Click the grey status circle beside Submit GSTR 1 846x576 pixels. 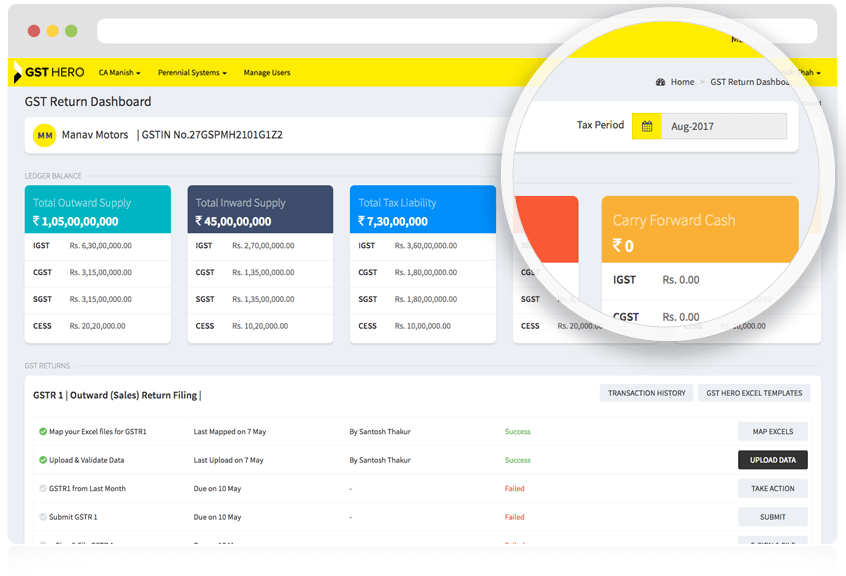click(x=43, y=517)
